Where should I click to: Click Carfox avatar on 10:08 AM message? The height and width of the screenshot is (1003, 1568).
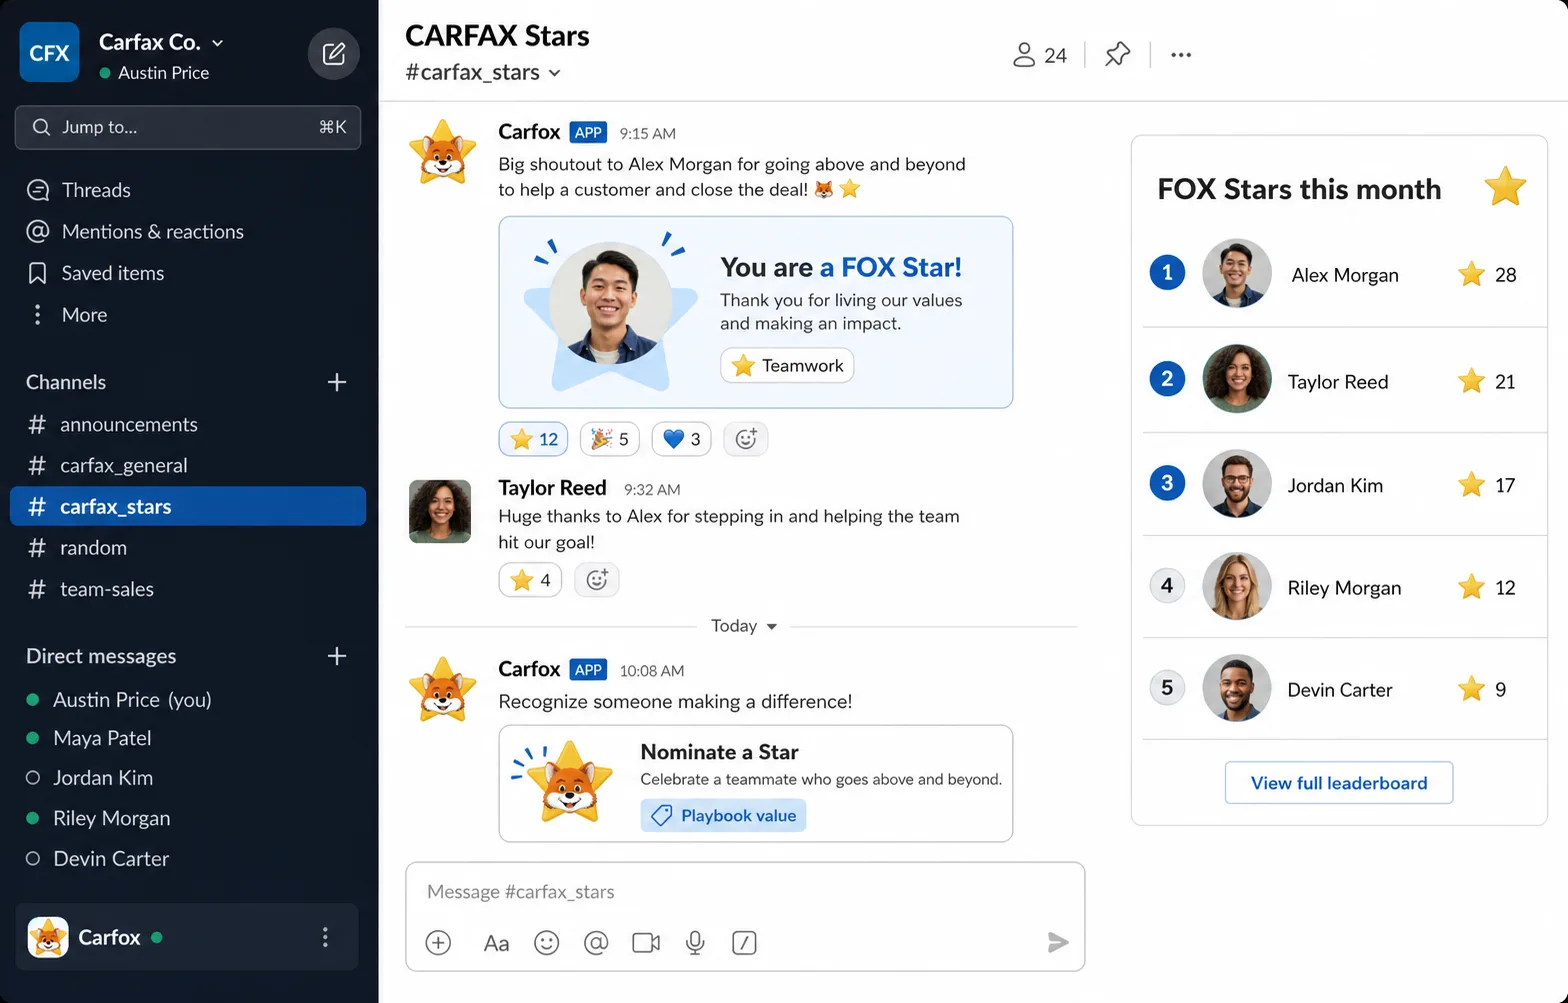click(442, 690)
